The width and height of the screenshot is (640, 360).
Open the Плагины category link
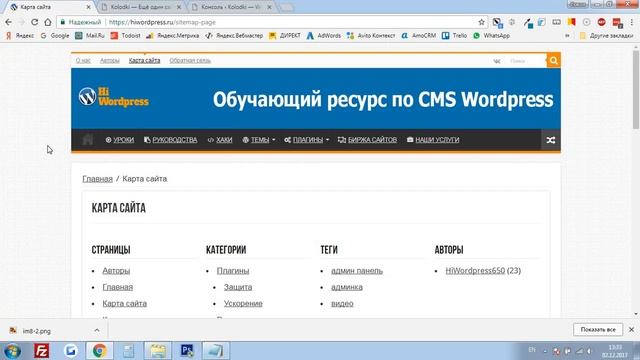tap(233, 271)
